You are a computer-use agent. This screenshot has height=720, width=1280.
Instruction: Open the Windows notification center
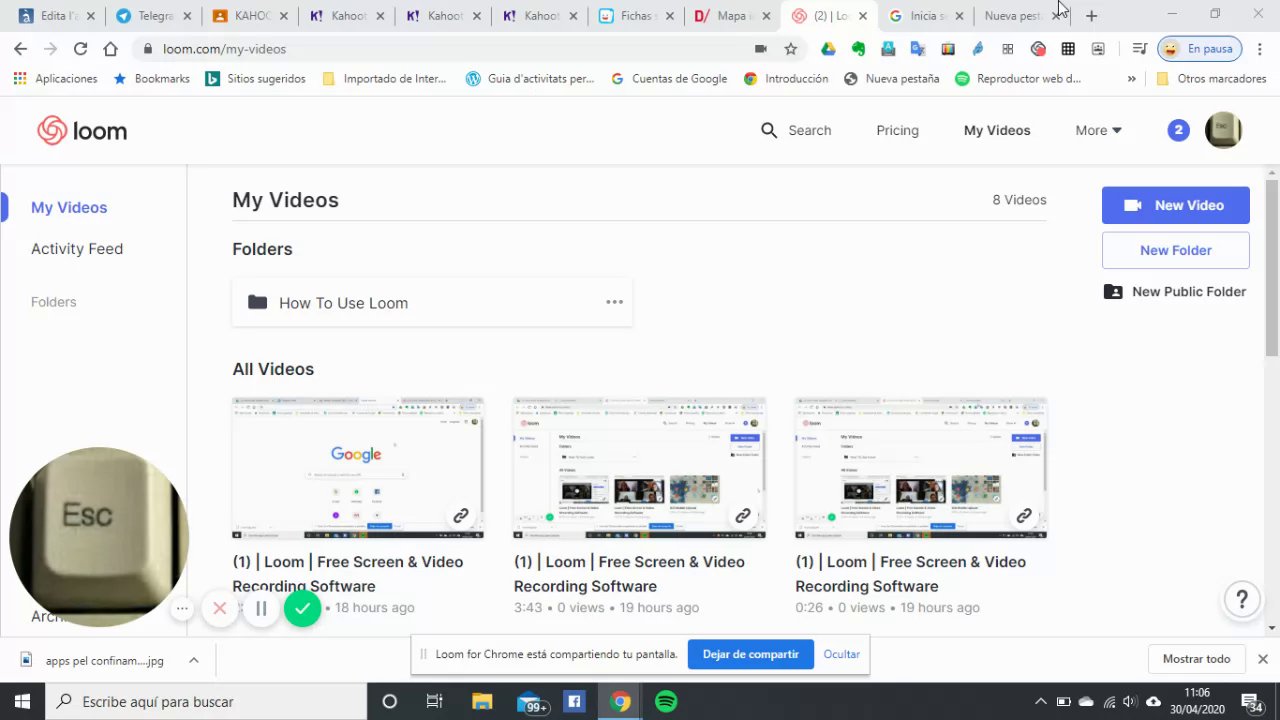[1250, 701]
